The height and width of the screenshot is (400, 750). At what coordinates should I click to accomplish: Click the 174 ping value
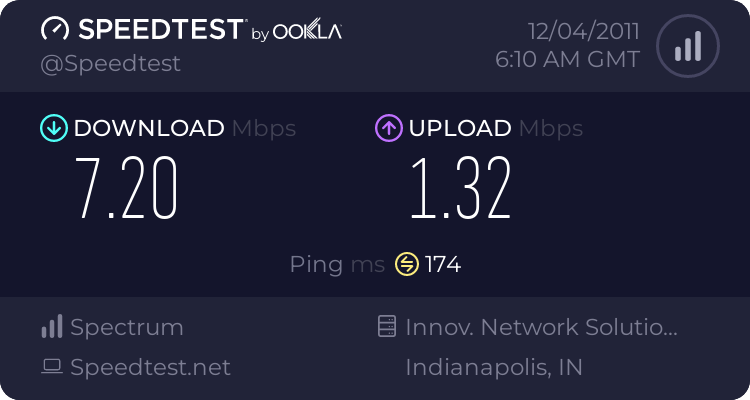pyautogui.click(x=443, y=264)
